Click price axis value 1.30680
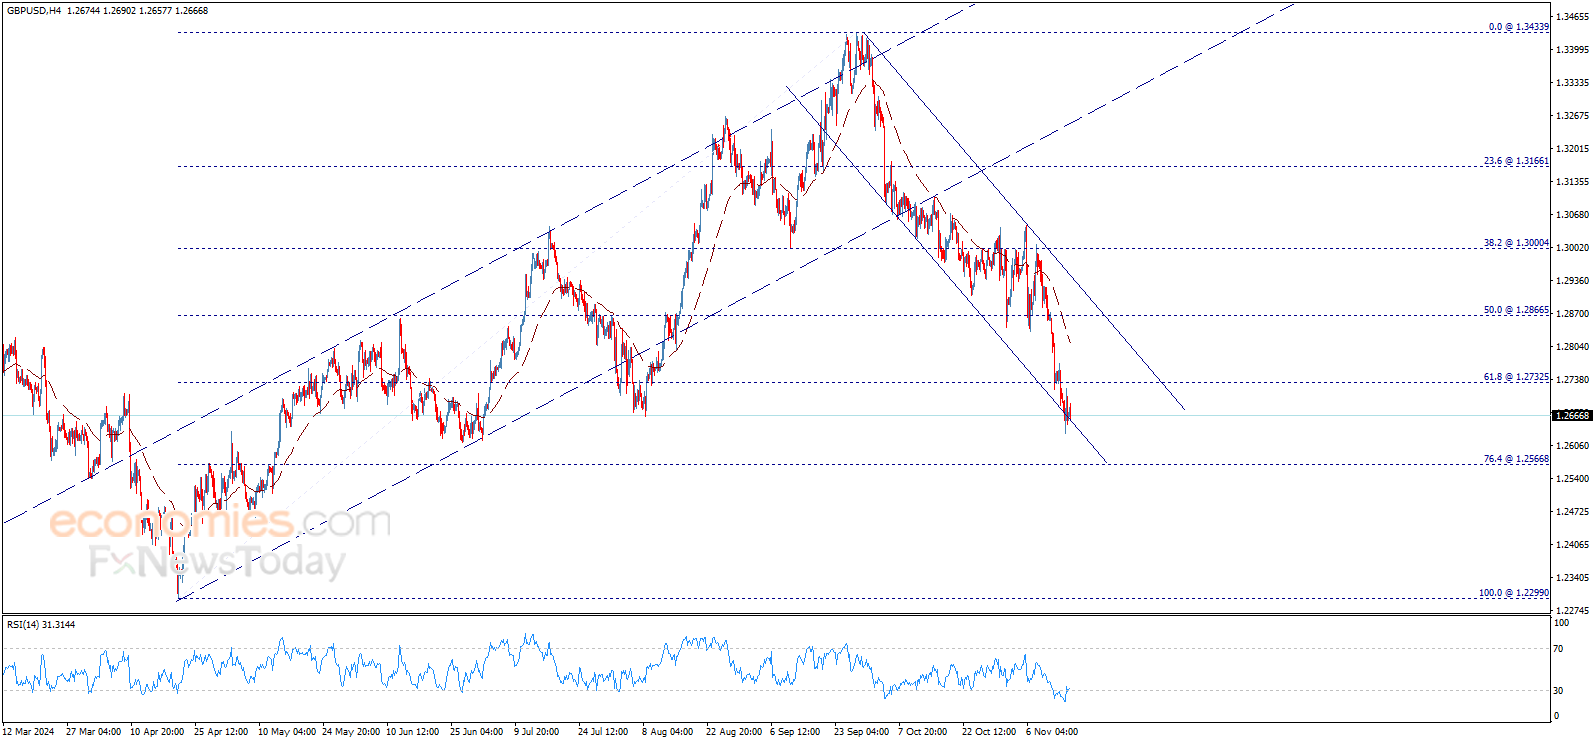Screen dimensions: 1596x743 [x=1573, y=215]
